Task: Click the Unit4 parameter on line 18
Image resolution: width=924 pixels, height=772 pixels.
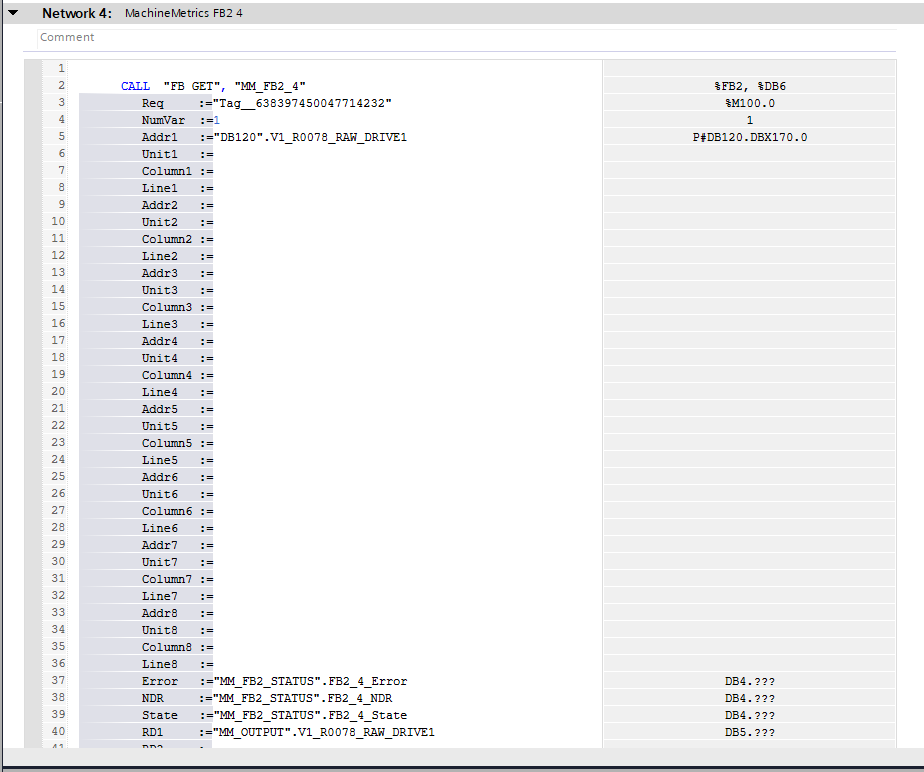Action: 160,358
